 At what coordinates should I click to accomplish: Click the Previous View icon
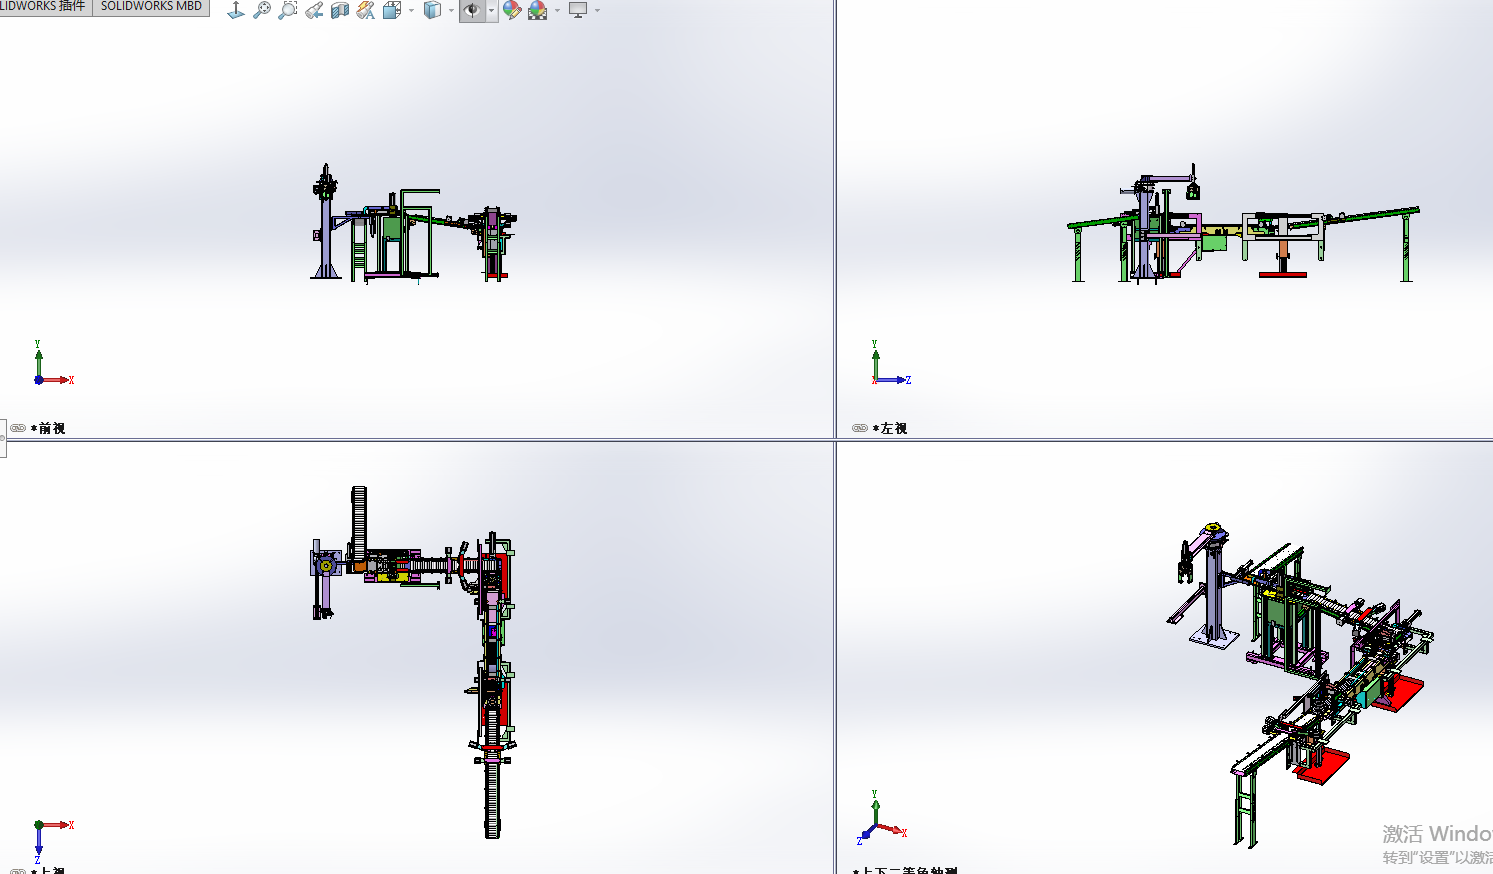(314, 10)
